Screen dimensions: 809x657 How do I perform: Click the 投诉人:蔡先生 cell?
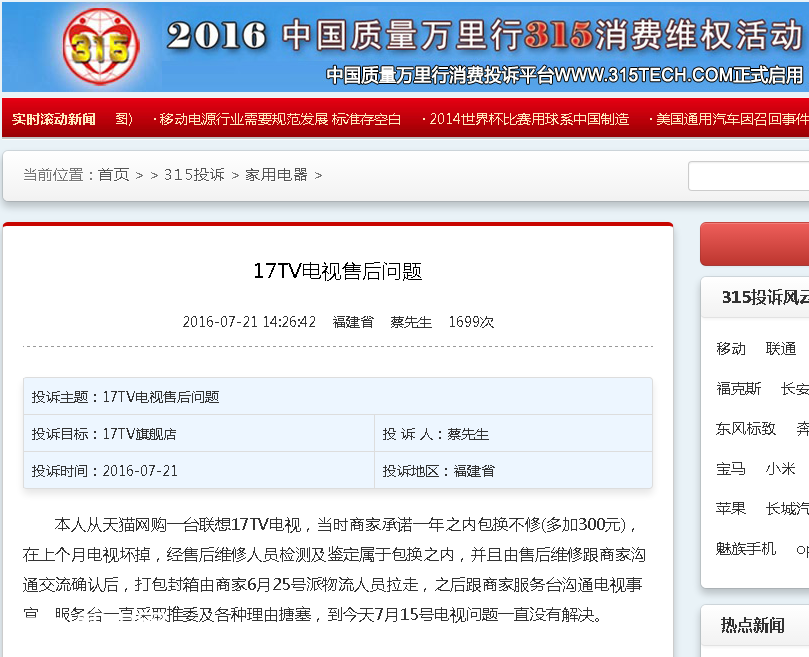pyautogui.click(x=513, y=434)
